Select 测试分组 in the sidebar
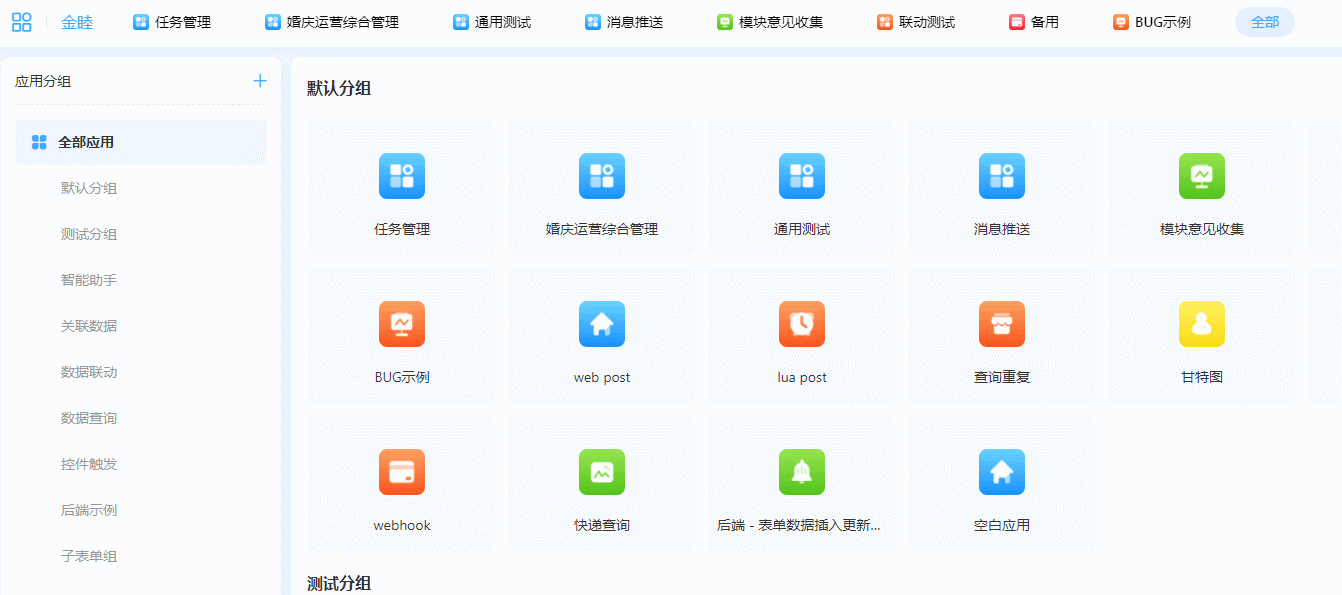Viewport: 1342px width, 595px height. (89, 234)
